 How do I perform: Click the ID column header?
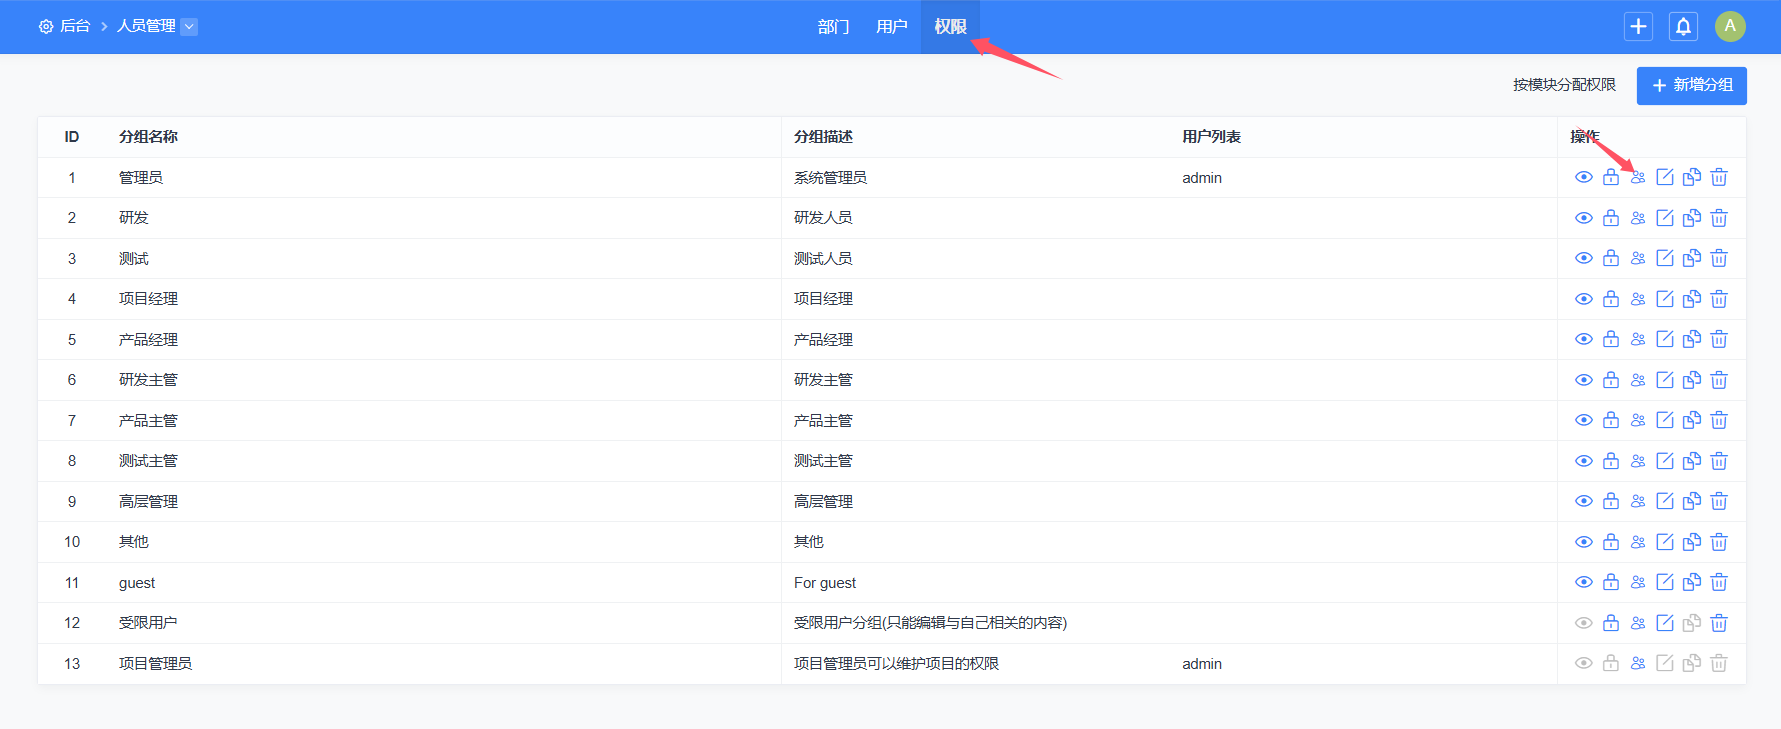pos(72,137)
